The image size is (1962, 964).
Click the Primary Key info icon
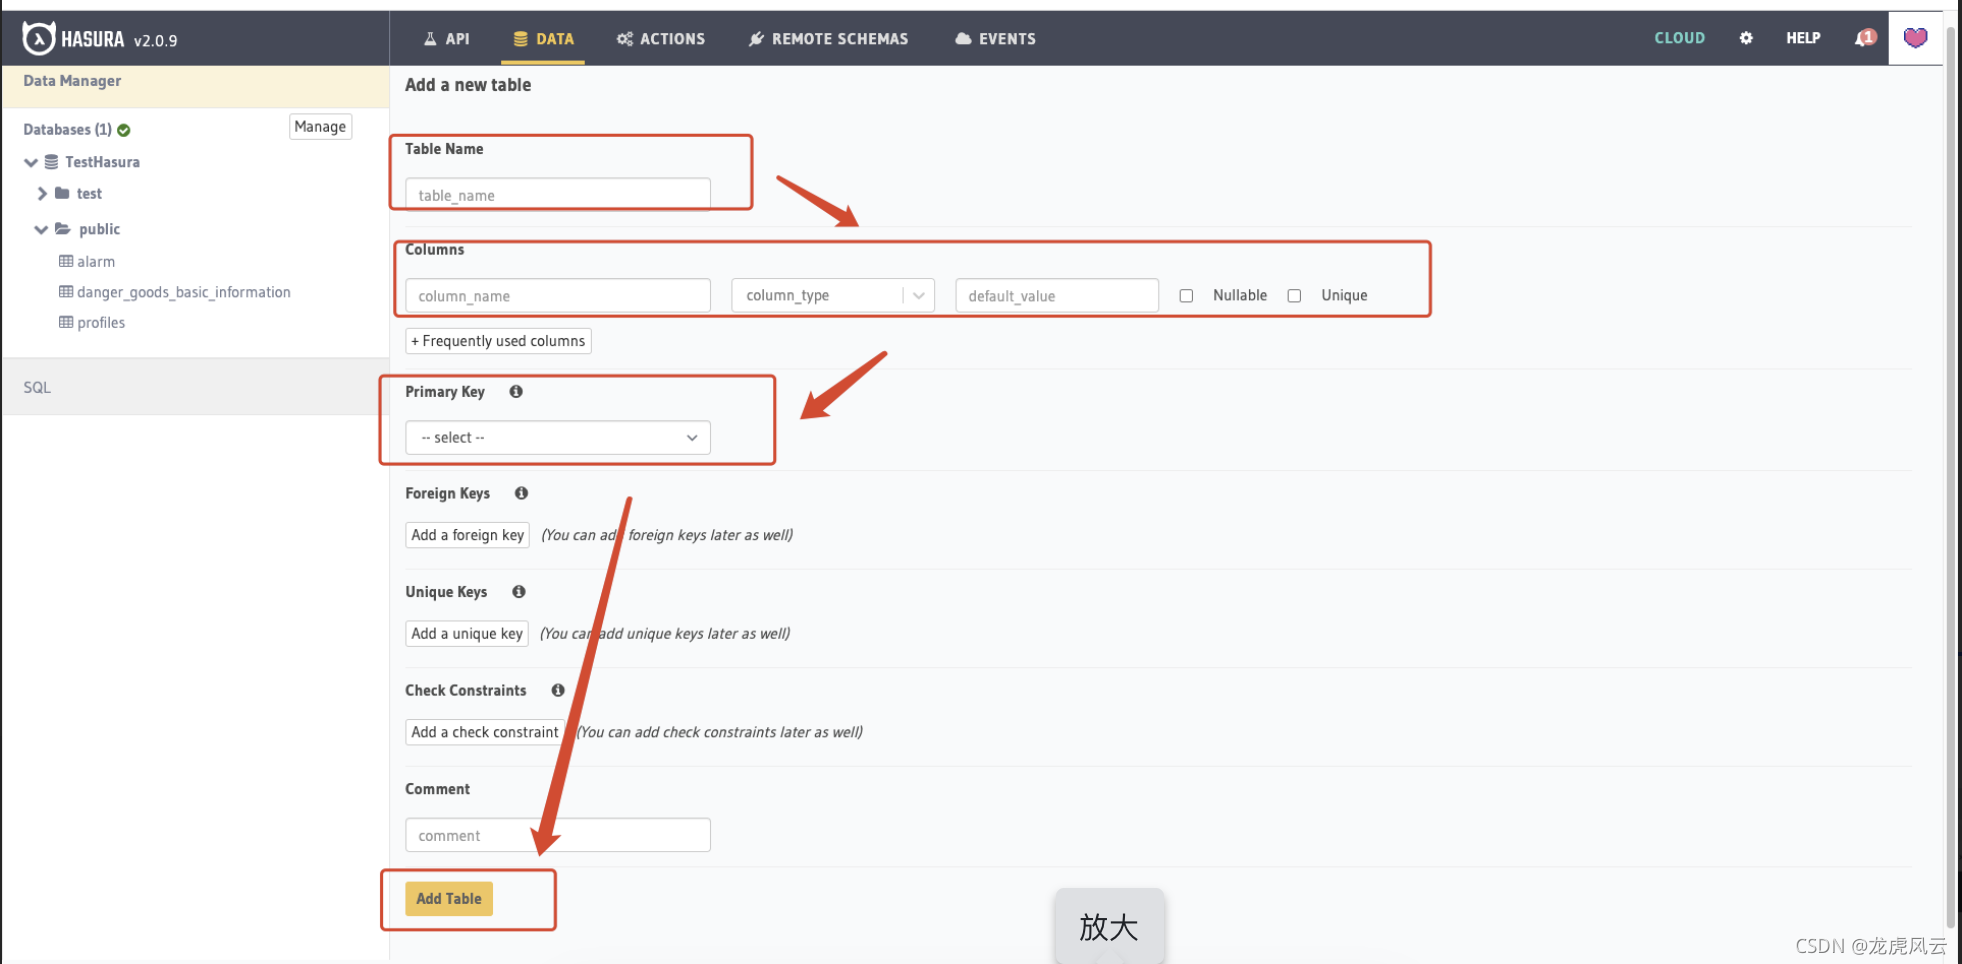pos(516,391)
